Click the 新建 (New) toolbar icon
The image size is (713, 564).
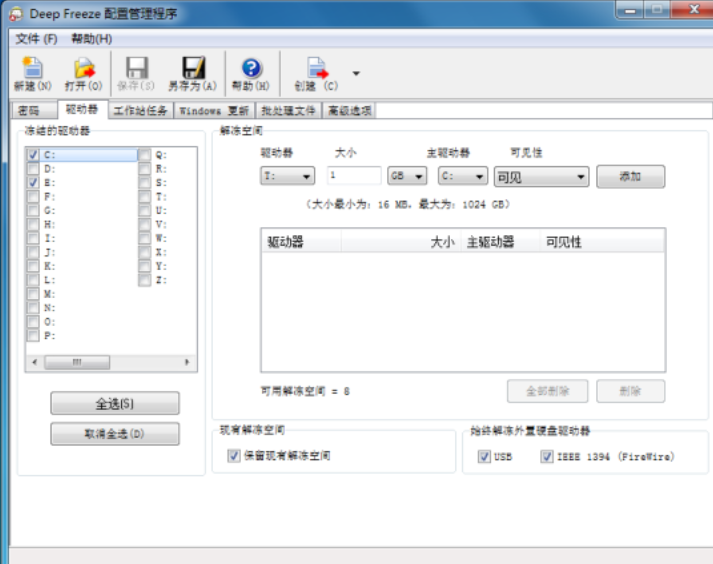[30, 68]
